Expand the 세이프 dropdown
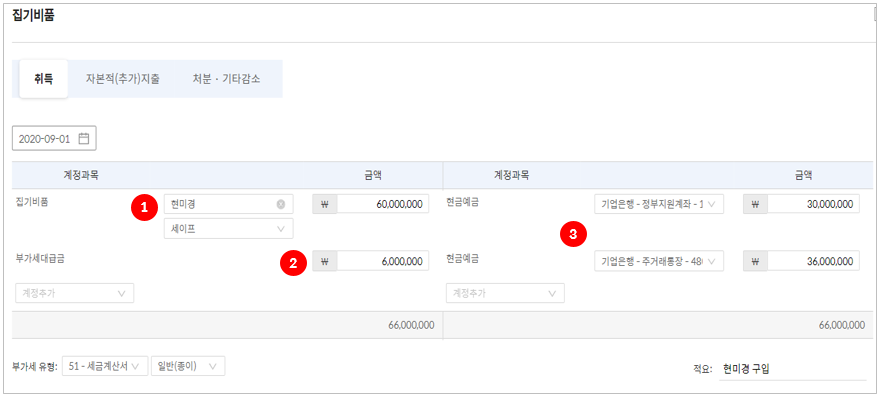883x399 pixels. coord(228,228)
